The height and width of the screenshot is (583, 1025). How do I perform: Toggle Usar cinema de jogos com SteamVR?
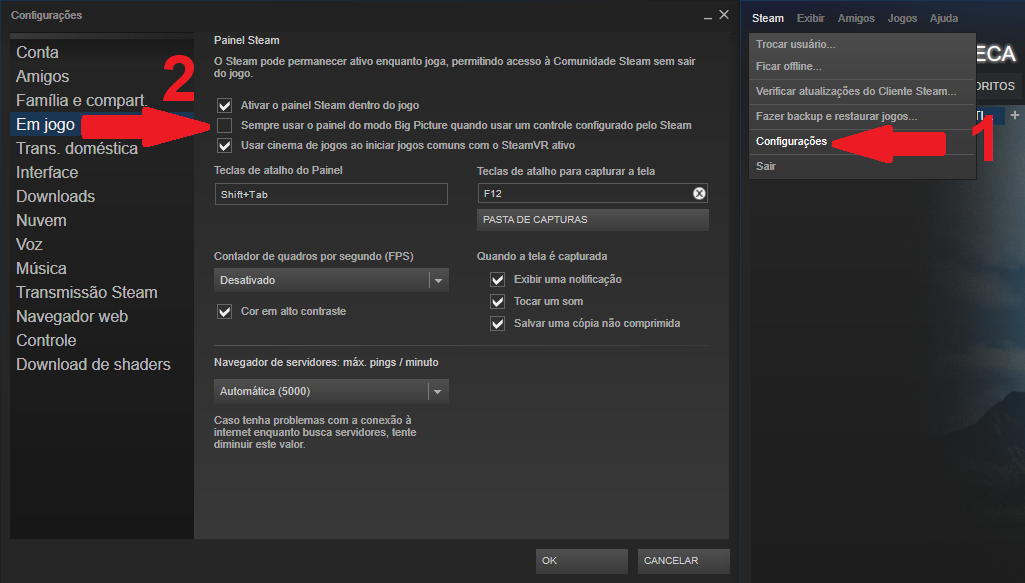[224, 145]
